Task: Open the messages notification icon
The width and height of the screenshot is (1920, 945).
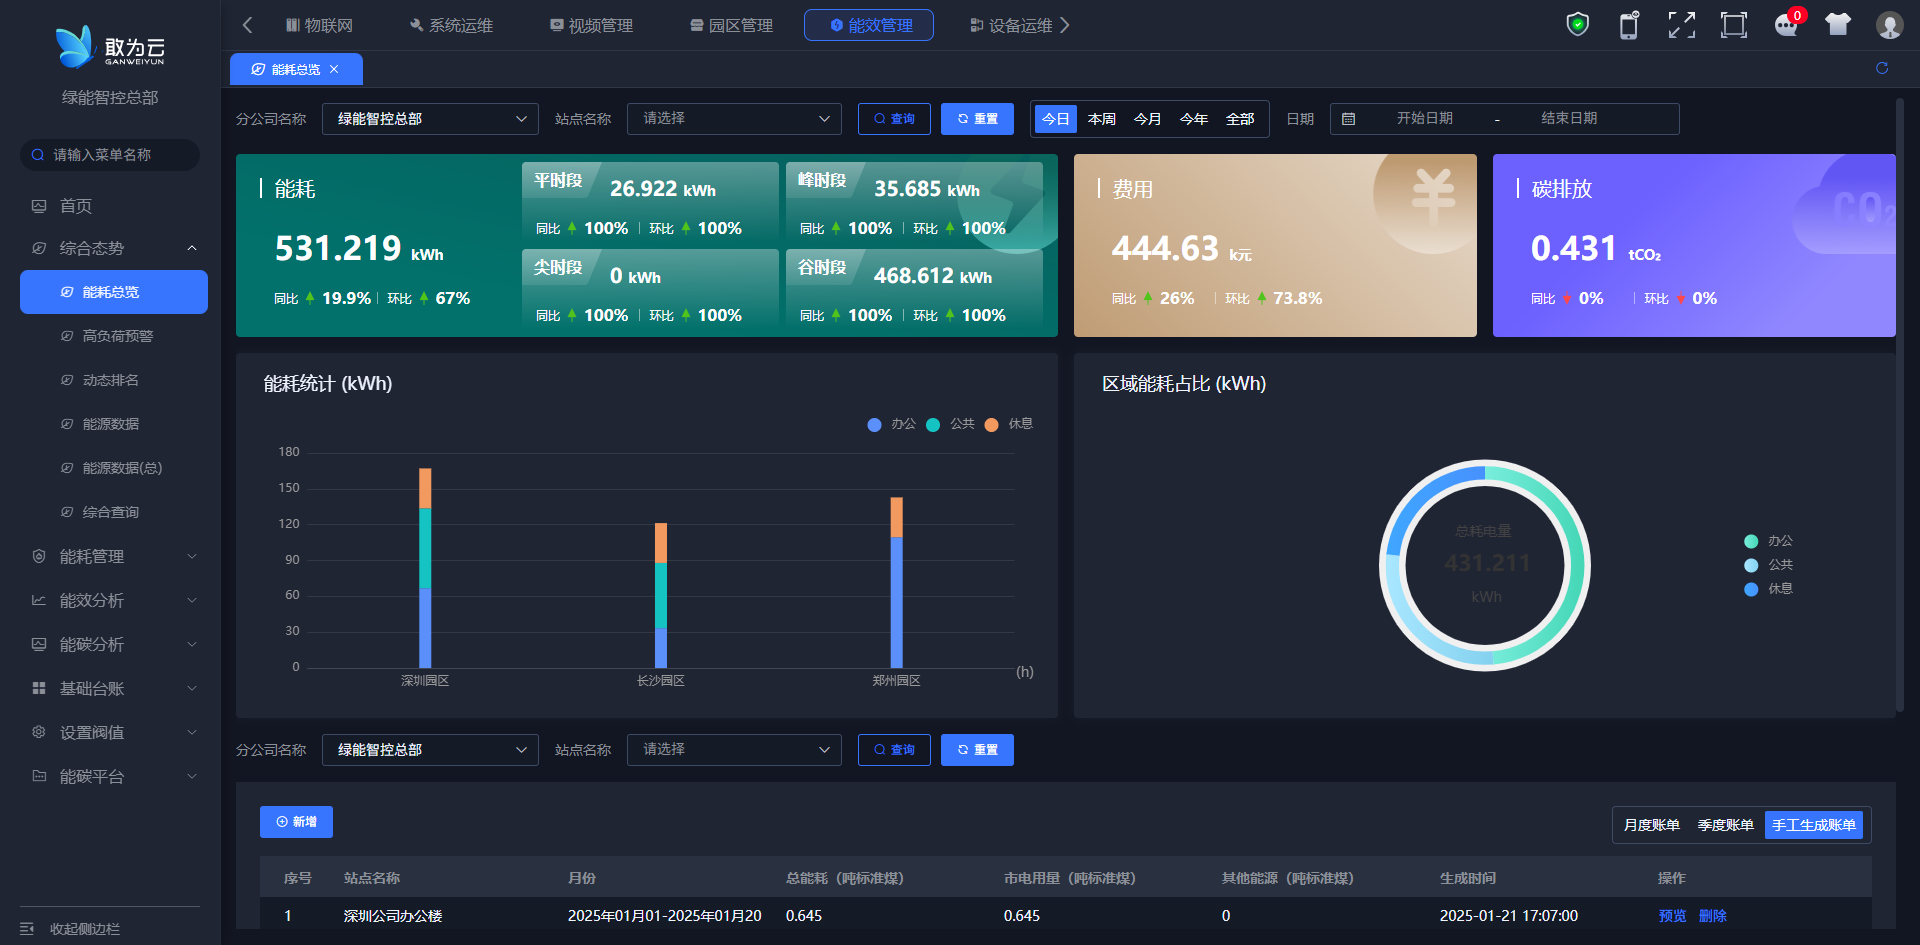Action: [x=1786, y=25]
